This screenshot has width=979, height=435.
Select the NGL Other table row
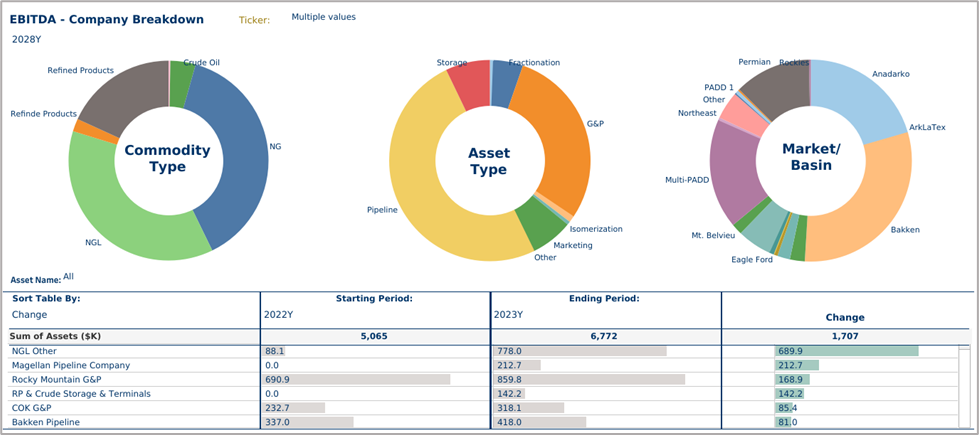click(x=486, y=351)
